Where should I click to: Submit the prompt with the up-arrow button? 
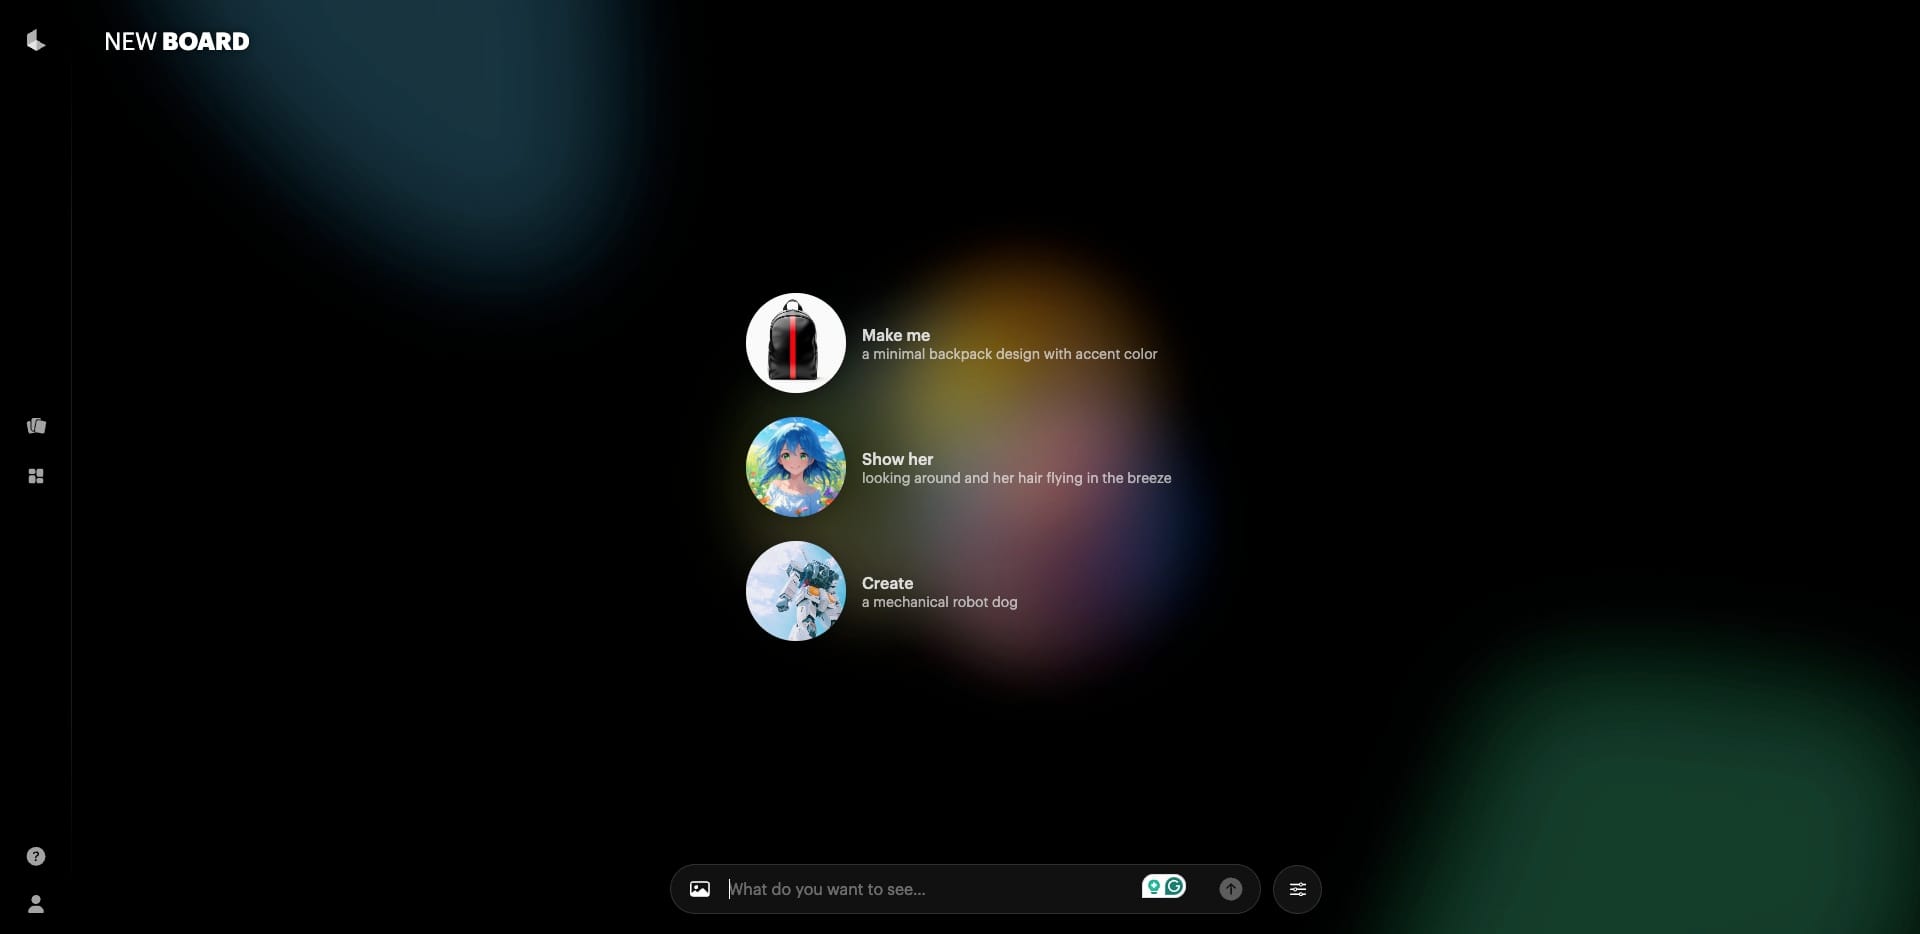(x=1231, y=889)
